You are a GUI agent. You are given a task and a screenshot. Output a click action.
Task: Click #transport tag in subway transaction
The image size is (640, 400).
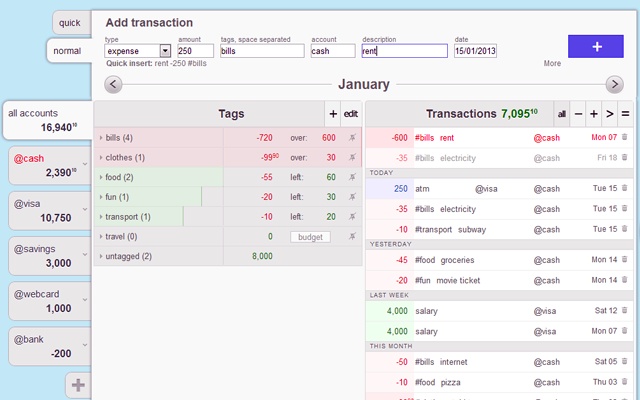point(433,229)
